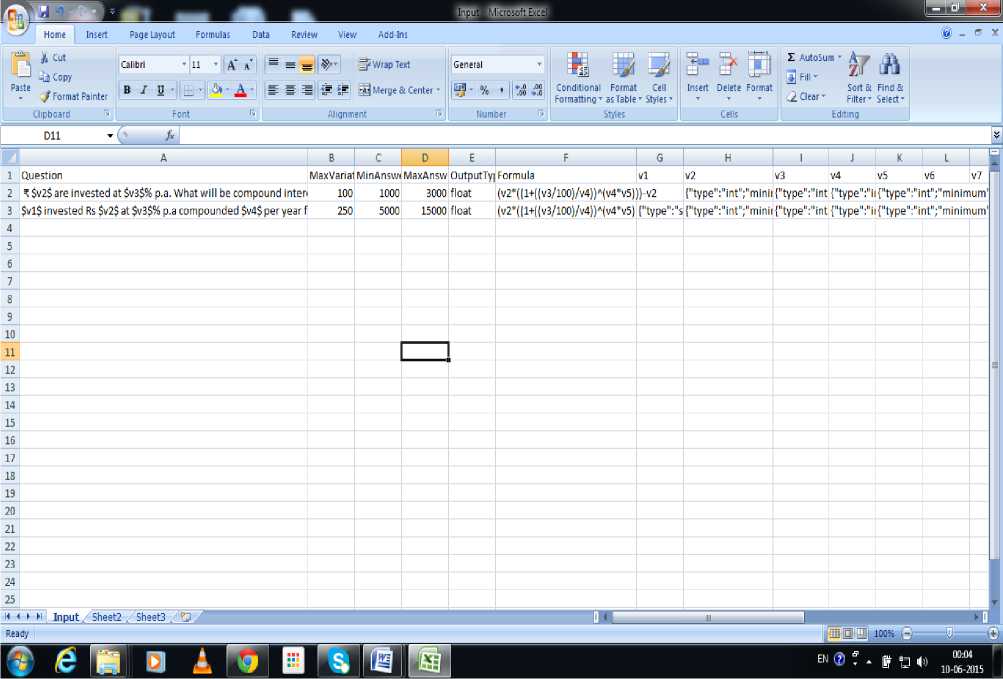
Task: Toggle top vertical alignment
Action: click(273, 65)
